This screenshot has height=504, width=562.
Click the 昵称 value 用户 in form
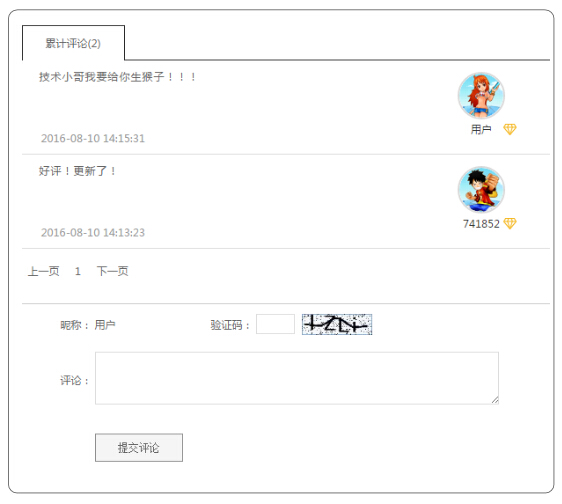pos(105,325)
